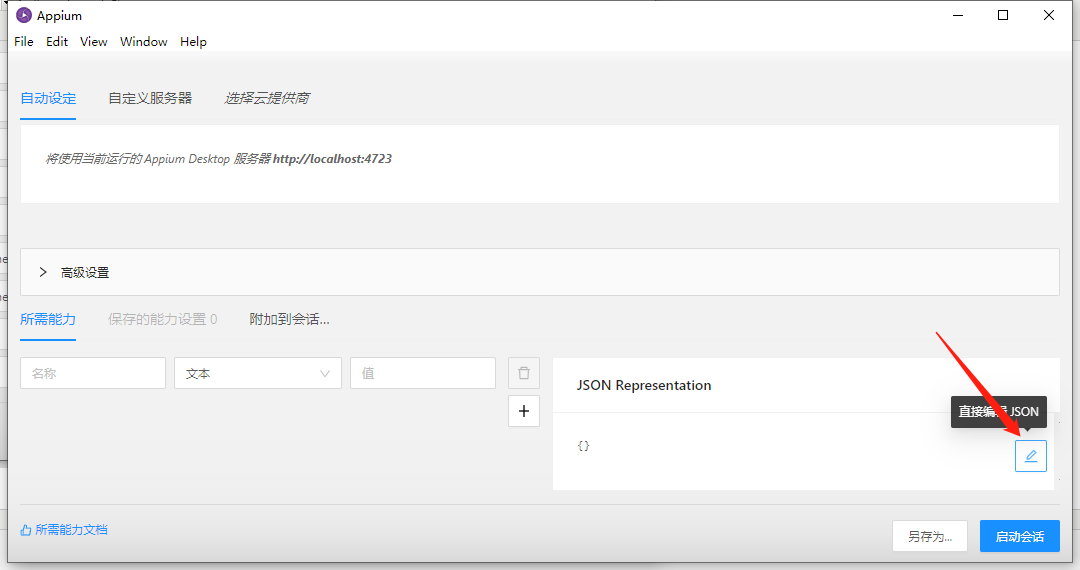
Task: Click the JSON Representation heading text
Action: (x=644, y=386)
